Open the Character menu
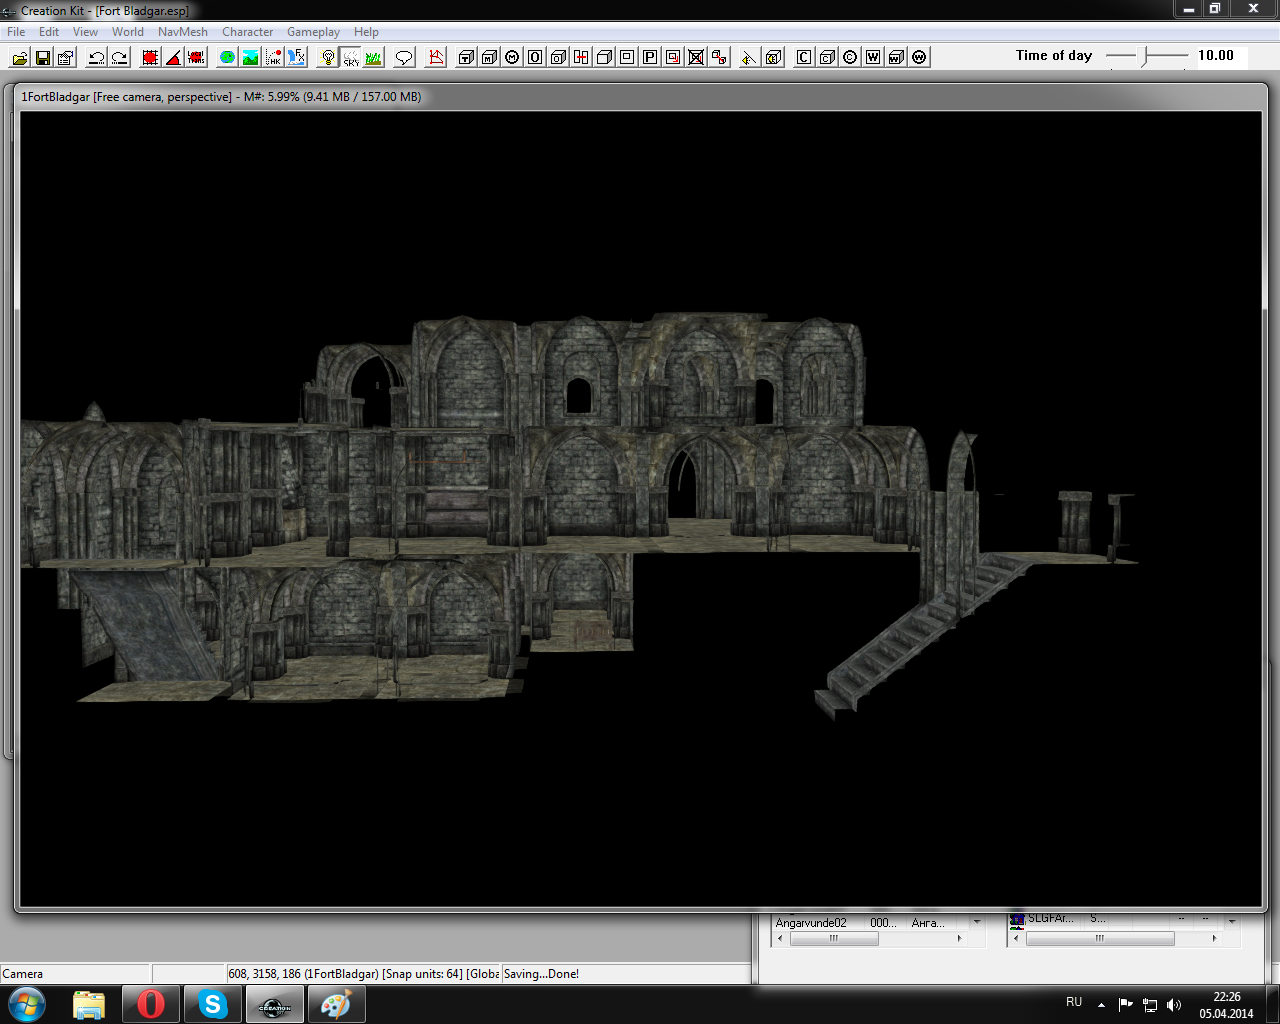 tap(248, 32)
